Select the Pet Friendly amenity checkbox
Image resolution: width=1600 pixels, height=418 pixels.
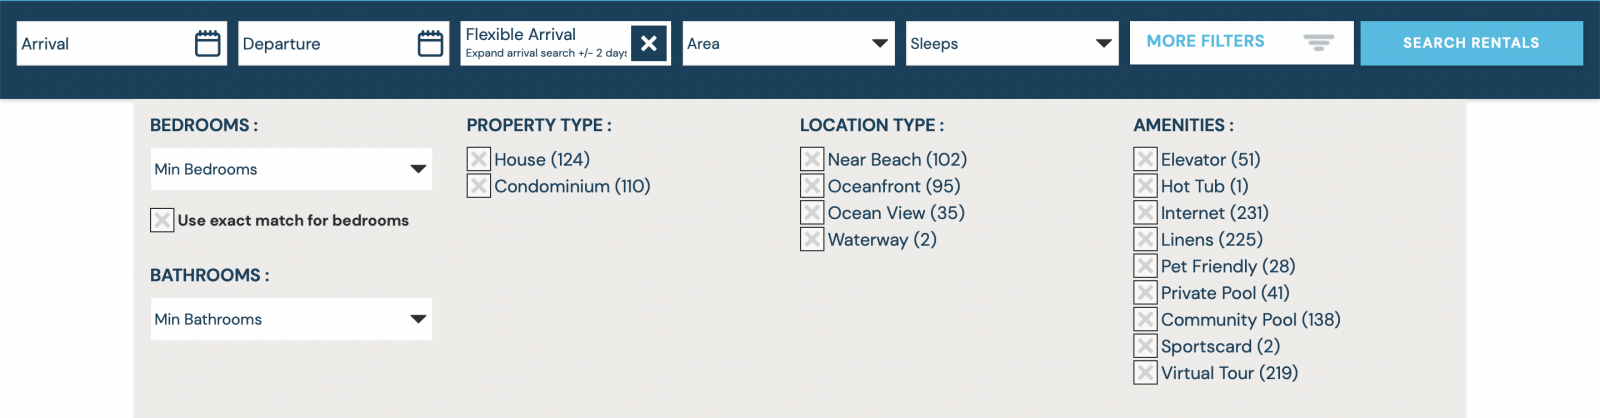coord(1145,266)
